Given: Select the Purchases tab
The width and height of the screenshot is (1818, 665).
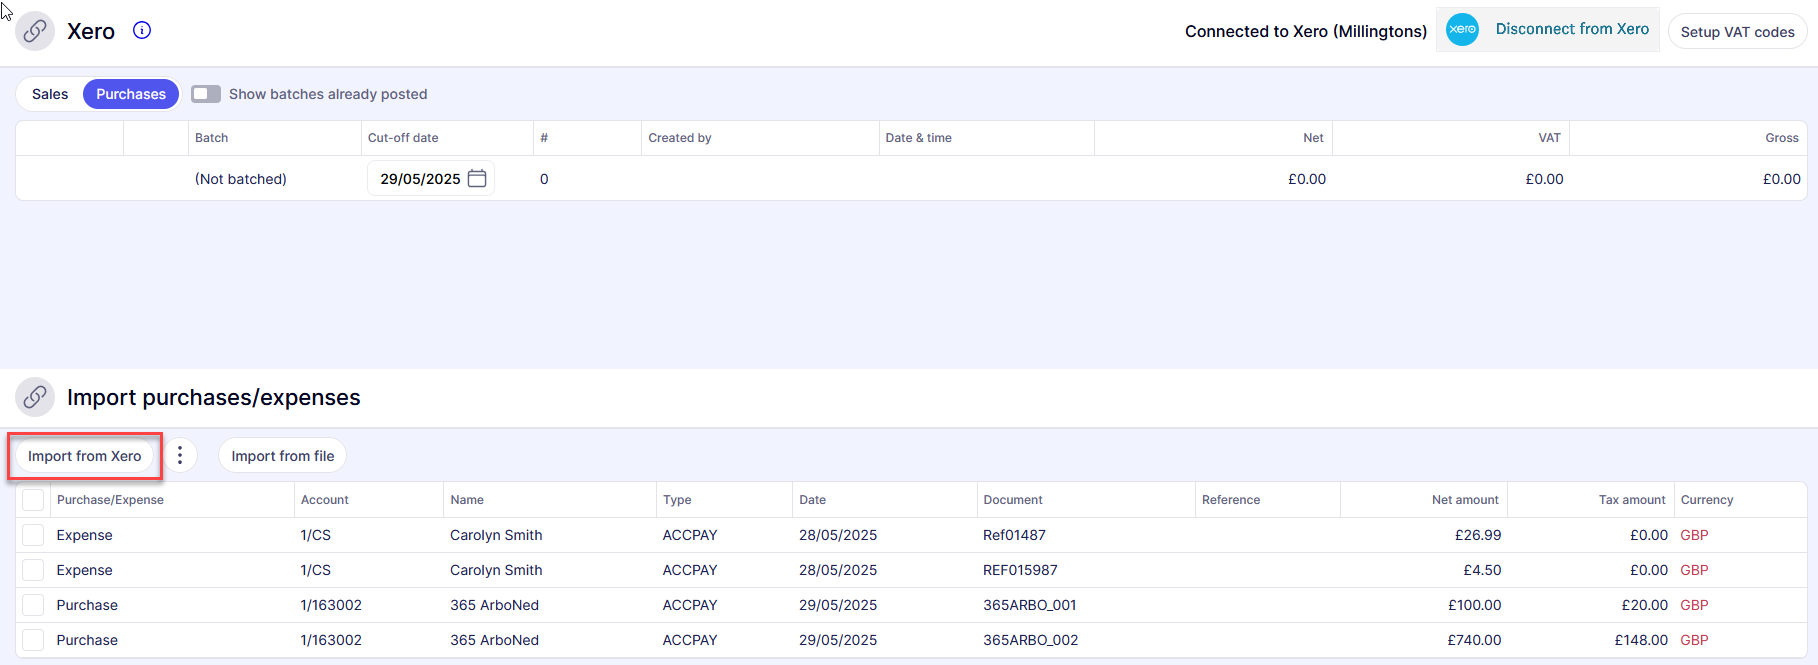Looking at the screenshot, I should [x=131, y=94].
